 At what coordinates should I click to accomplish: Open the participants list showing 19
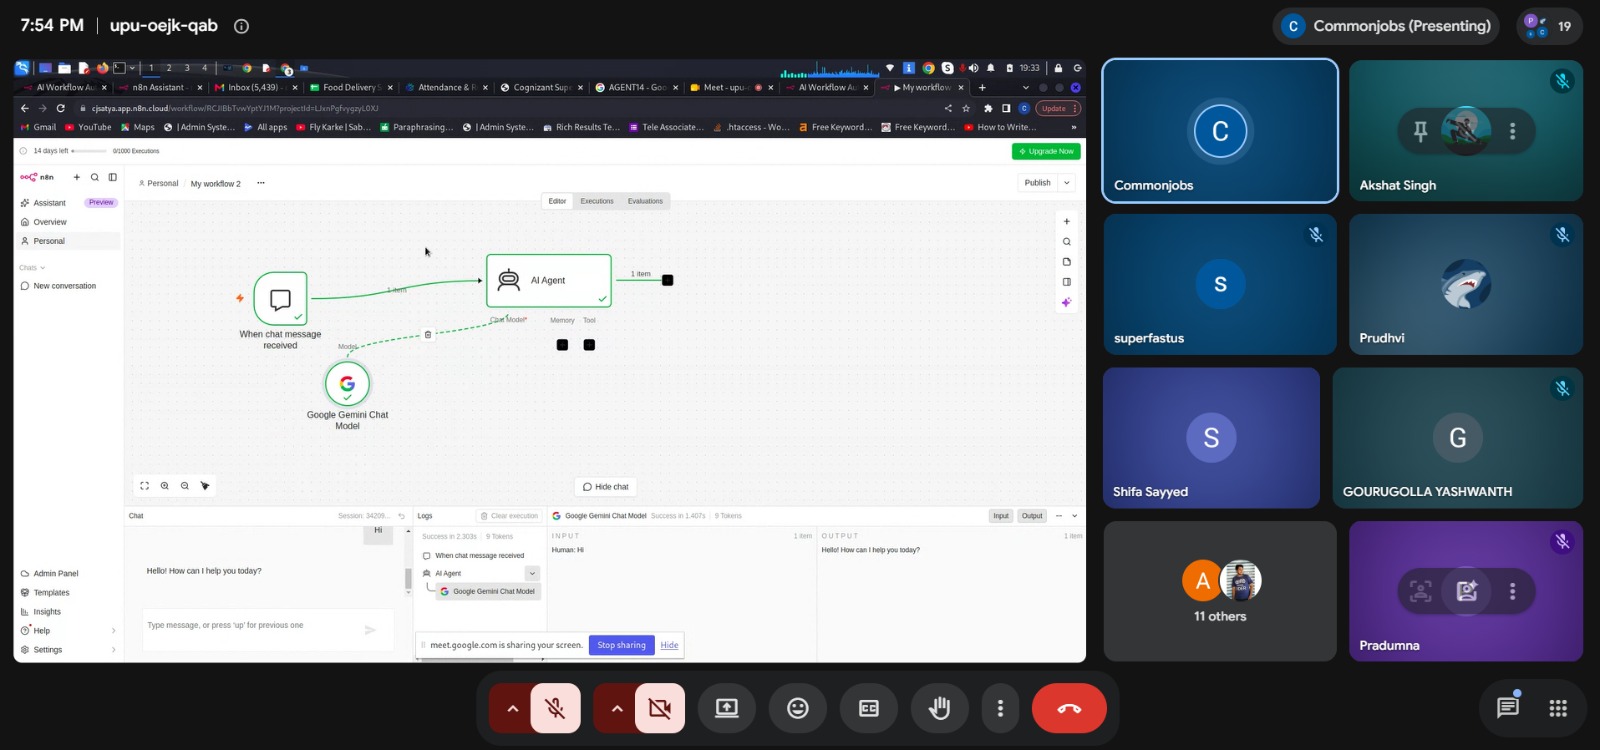(1550, 26)
